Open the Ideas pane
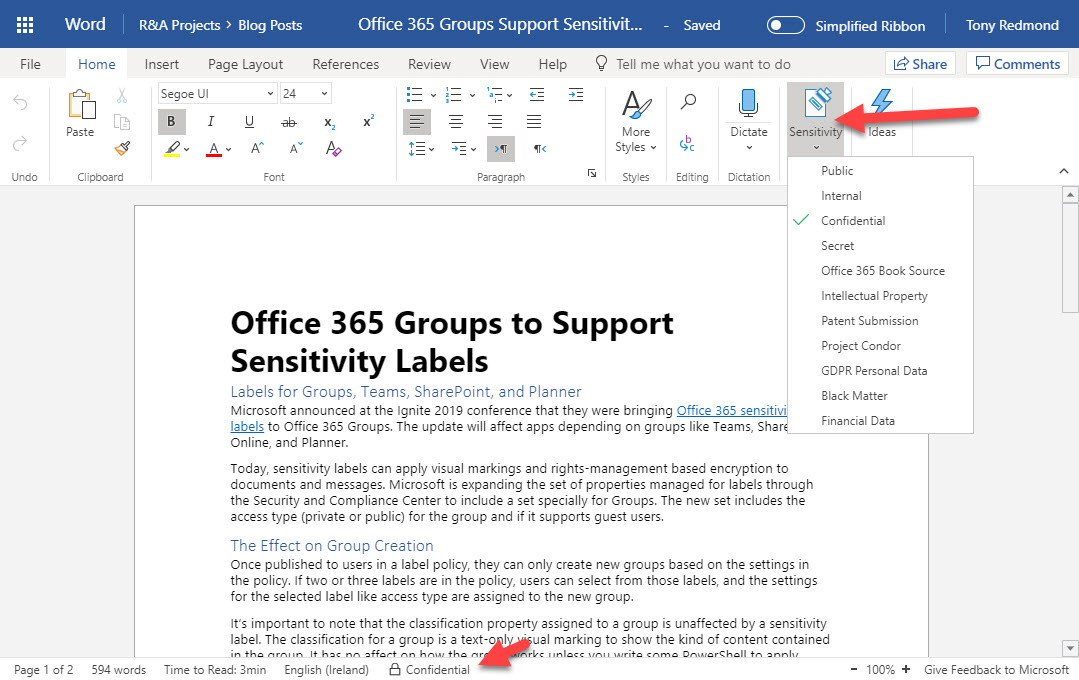 882,114
